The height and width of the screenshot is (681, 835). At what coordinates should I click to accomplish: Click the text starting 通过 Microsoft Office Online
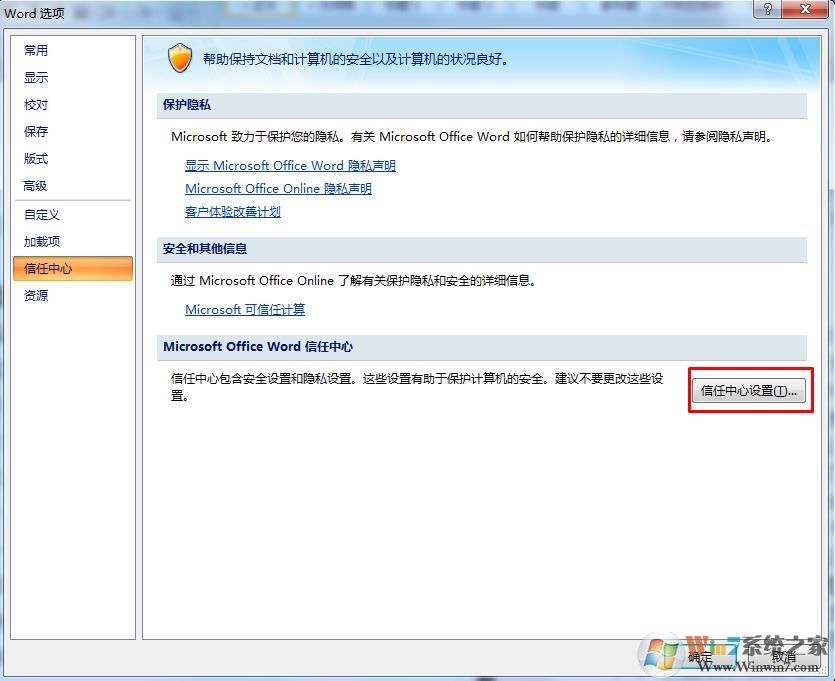point(353,281)
